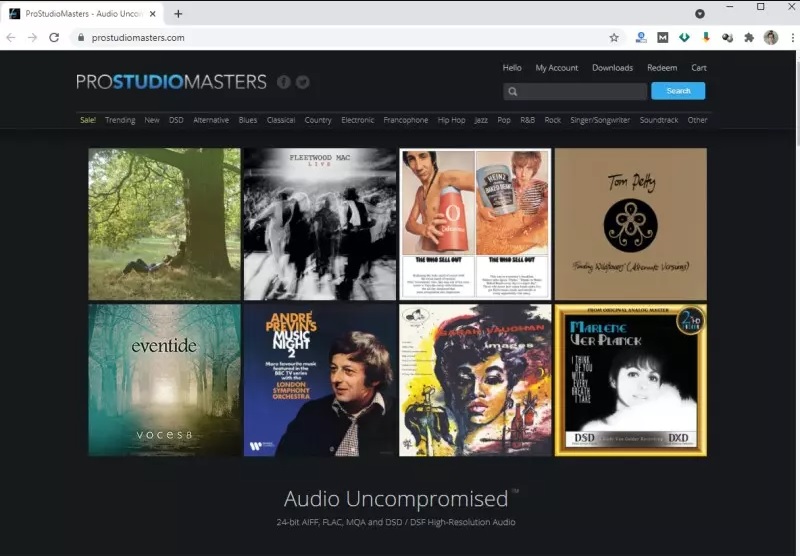Viewport: 800px width, 556px height.
Task: Open the DSD category
Action: pyautogui.click(x=176, y=120)
